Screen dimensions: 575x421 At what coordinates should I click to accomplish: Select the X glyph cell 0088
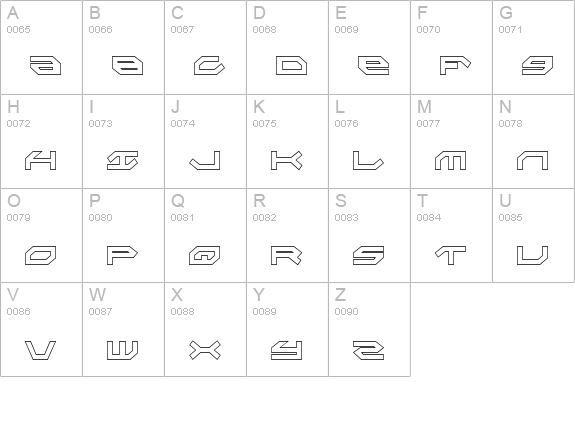pyautogui.click(x=205, y=329)
